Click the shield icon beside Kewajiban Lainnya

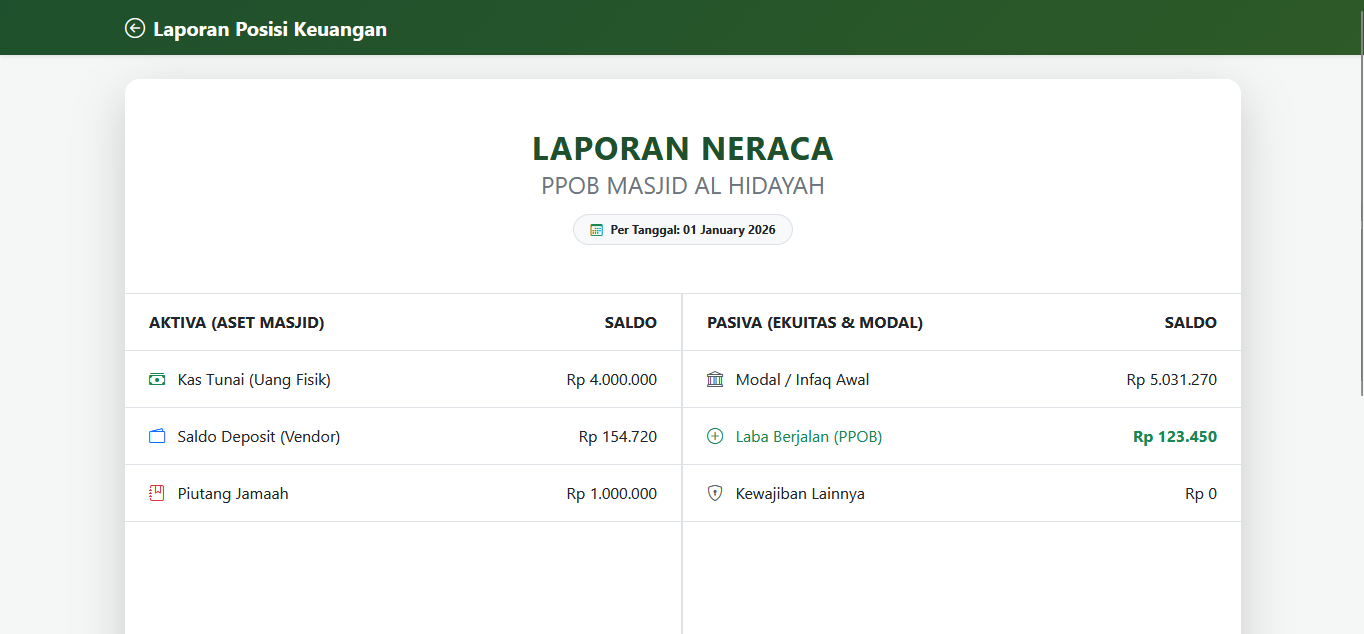pyautogui.click(x=715, y=493)
